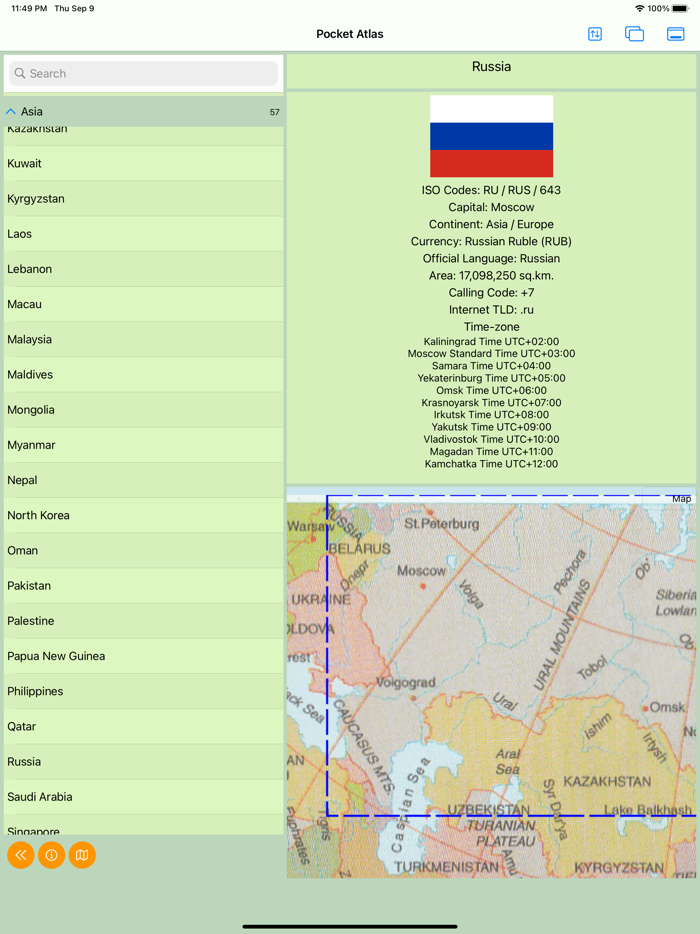Select Nepal in the list
Screen dimensions: 700x934
pos(144,480)
